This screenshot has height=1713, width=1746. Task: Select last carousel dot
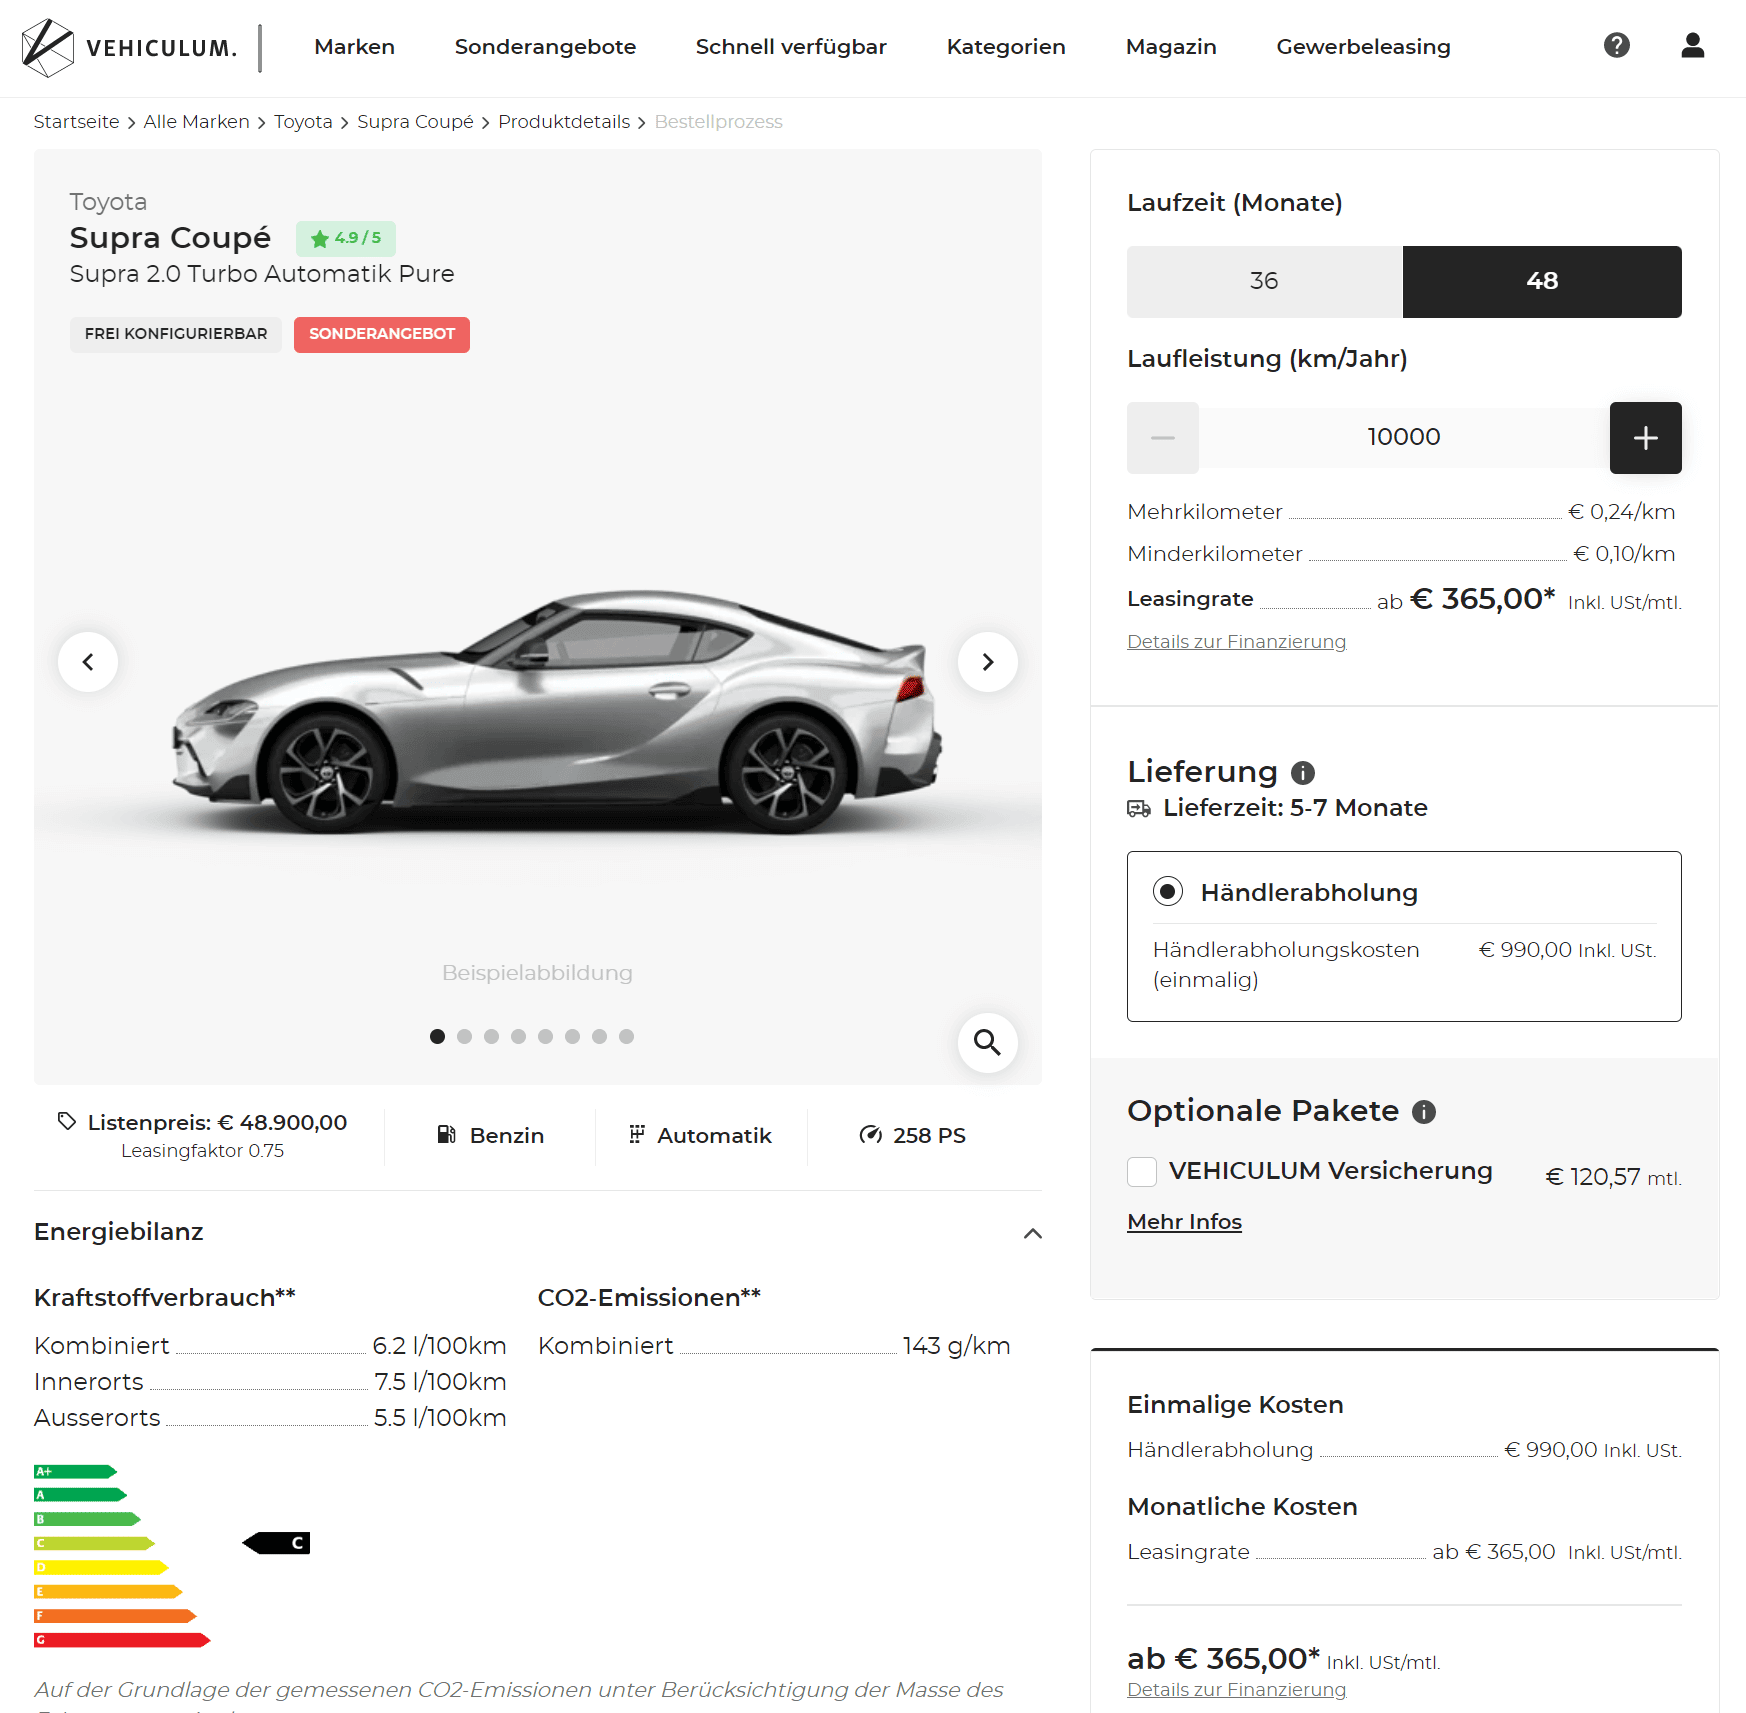pyautogui.click(x=626, y=1037)
